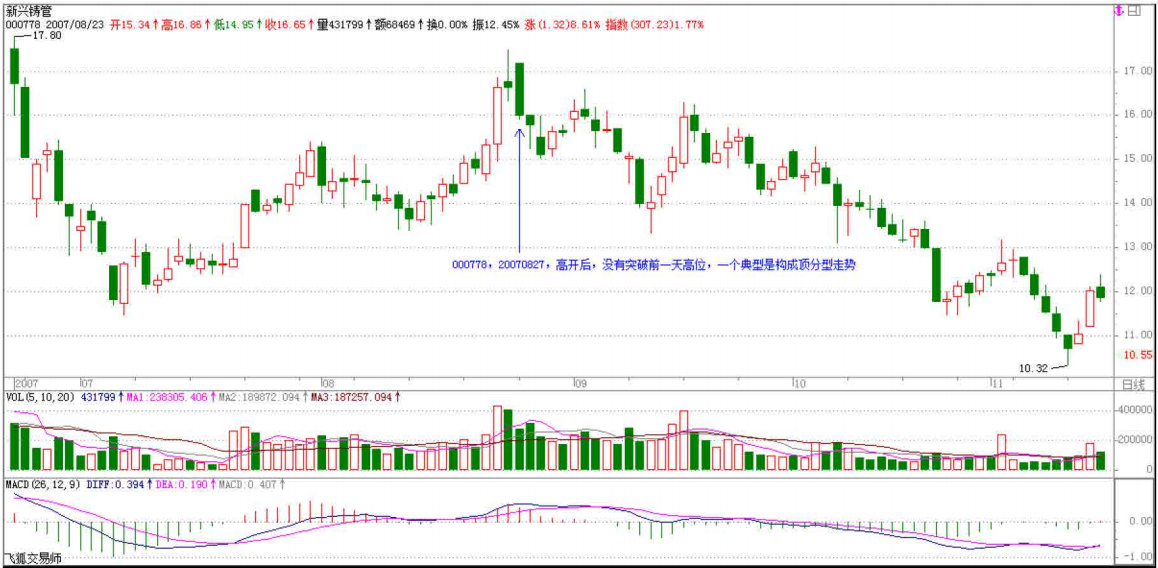Open the 日线 period selector
This screenshot has width=1158, height=568.
(x=1132, y=385)
